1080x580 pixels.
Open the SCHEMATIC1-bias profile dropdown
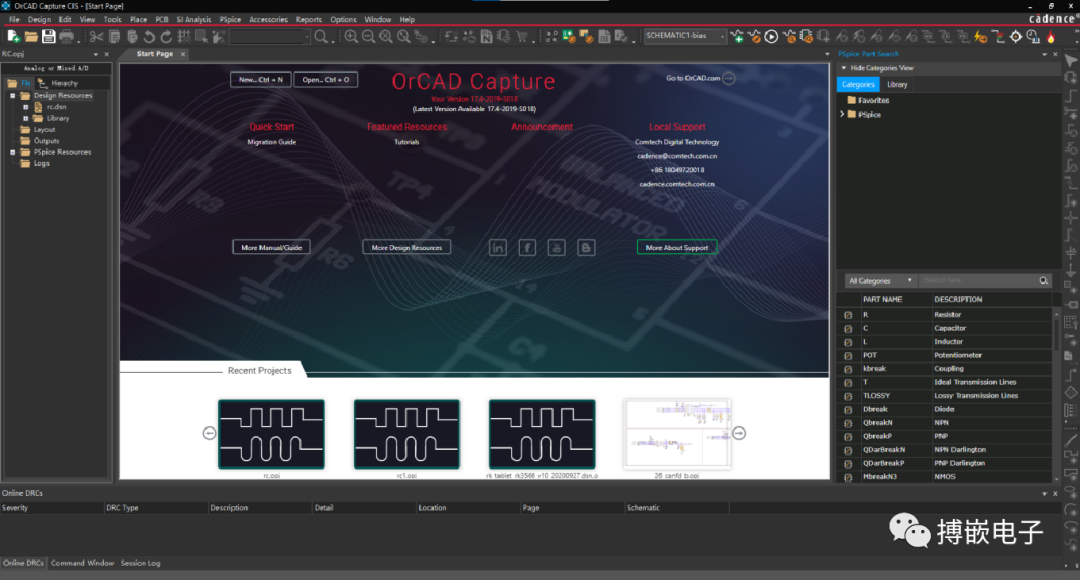click(x=722, y=36)
